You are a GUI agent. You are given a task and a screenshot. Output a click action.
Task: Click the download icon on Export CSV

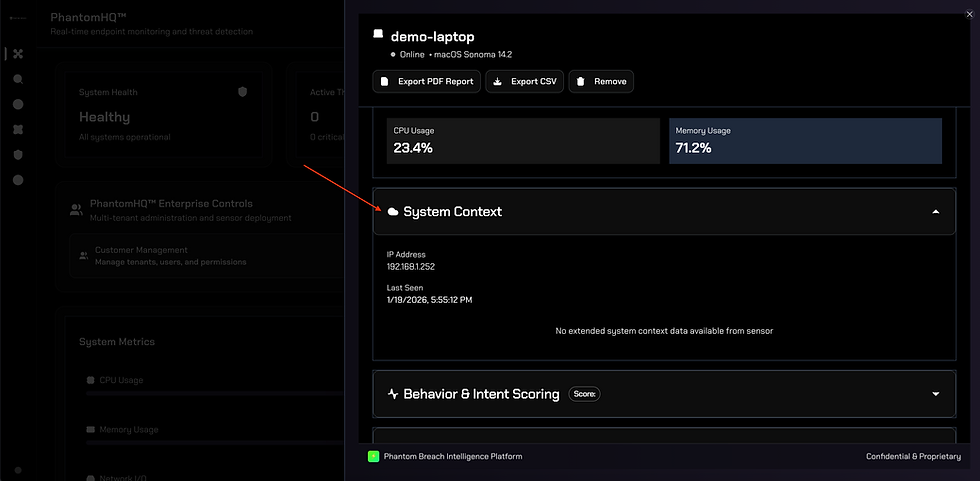coord(498,81)
